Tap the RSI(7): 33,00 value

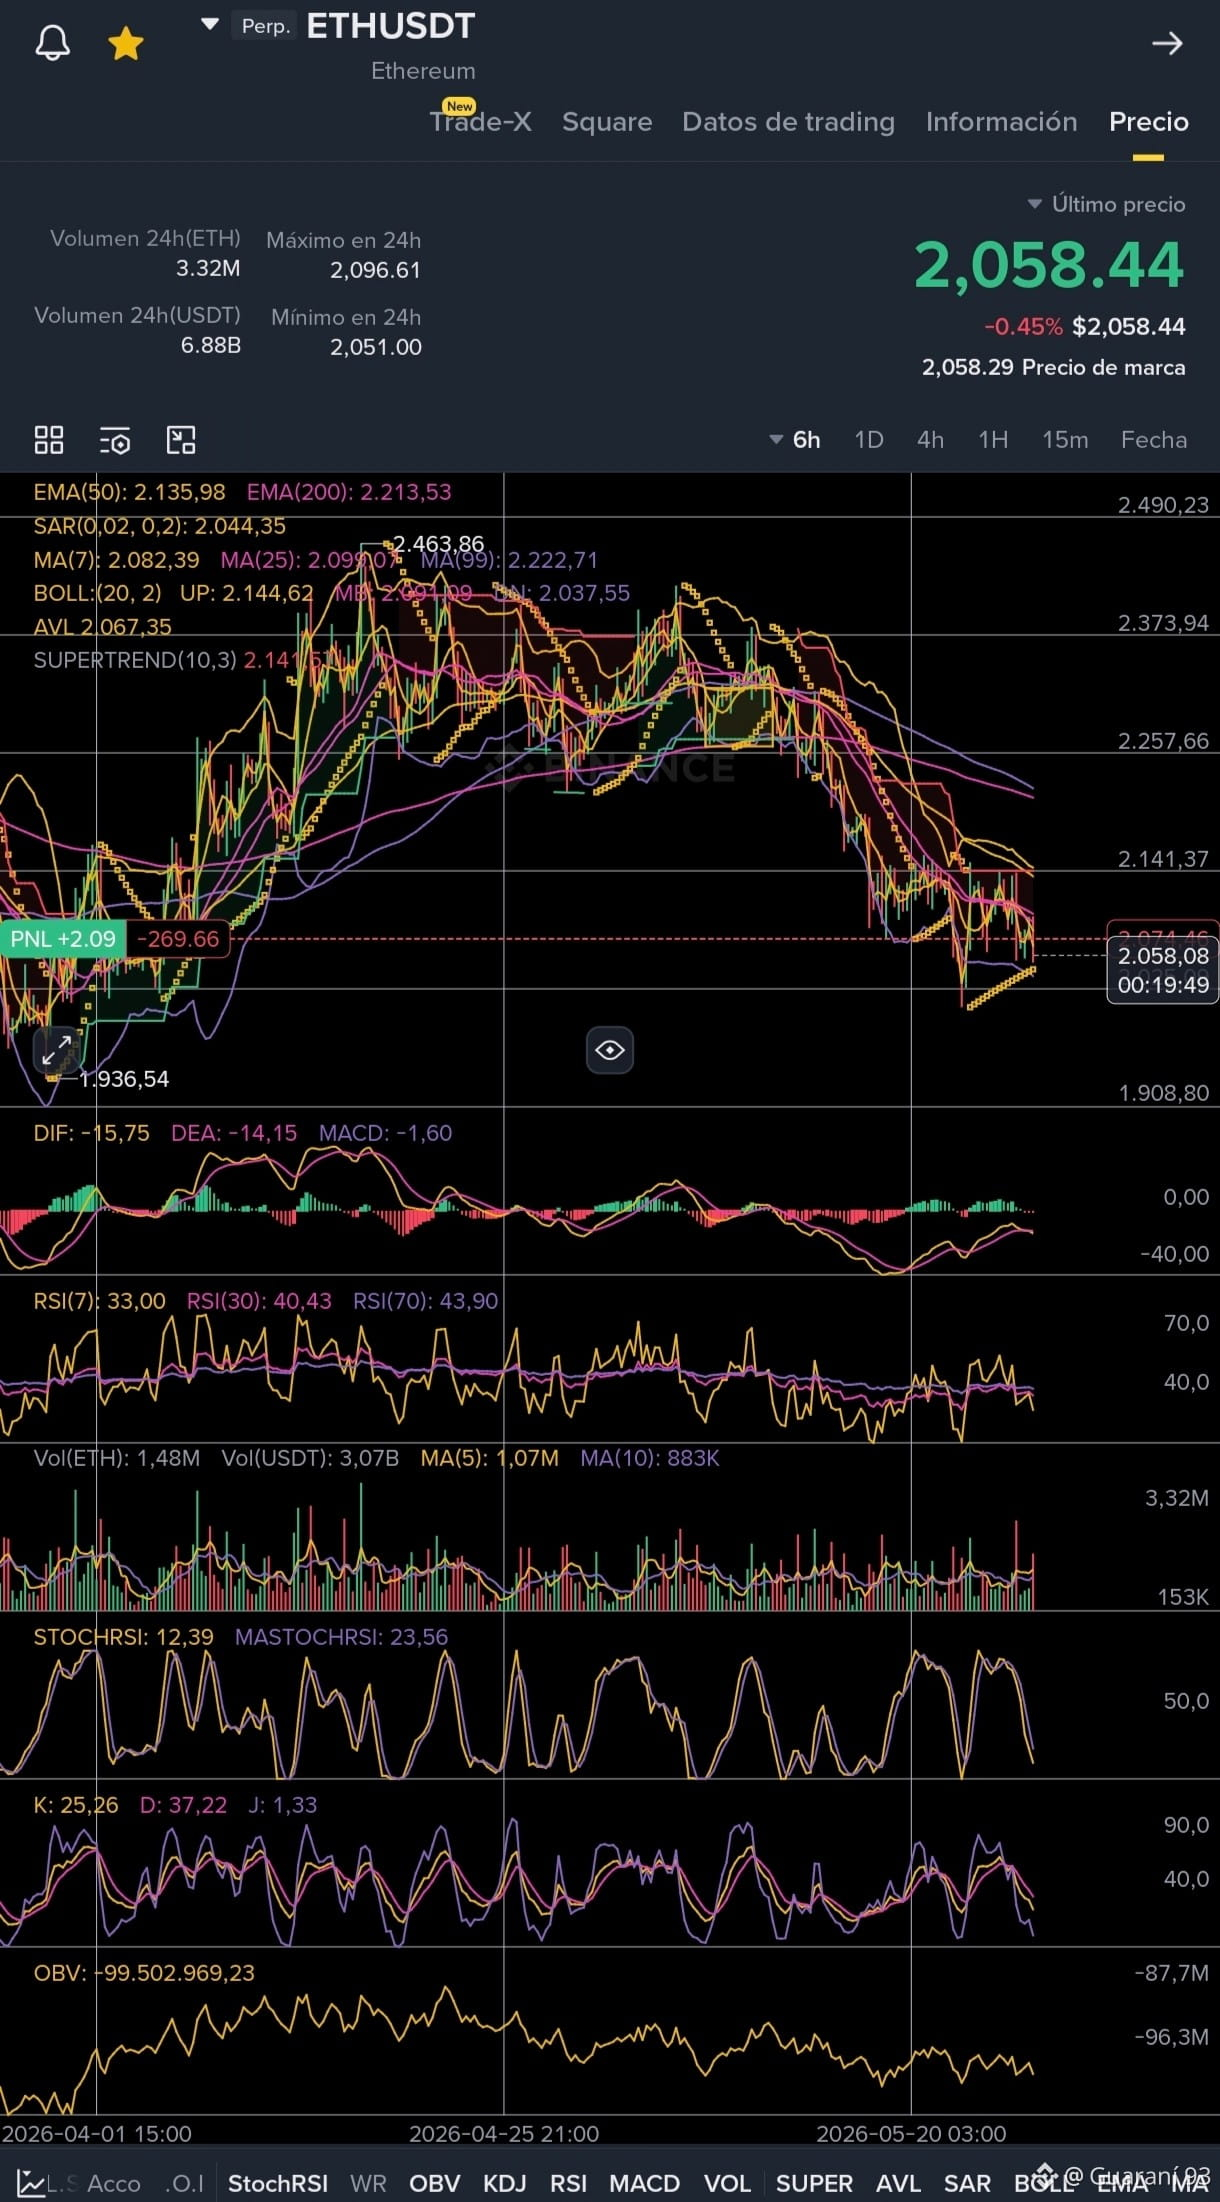click(99, 1301)
